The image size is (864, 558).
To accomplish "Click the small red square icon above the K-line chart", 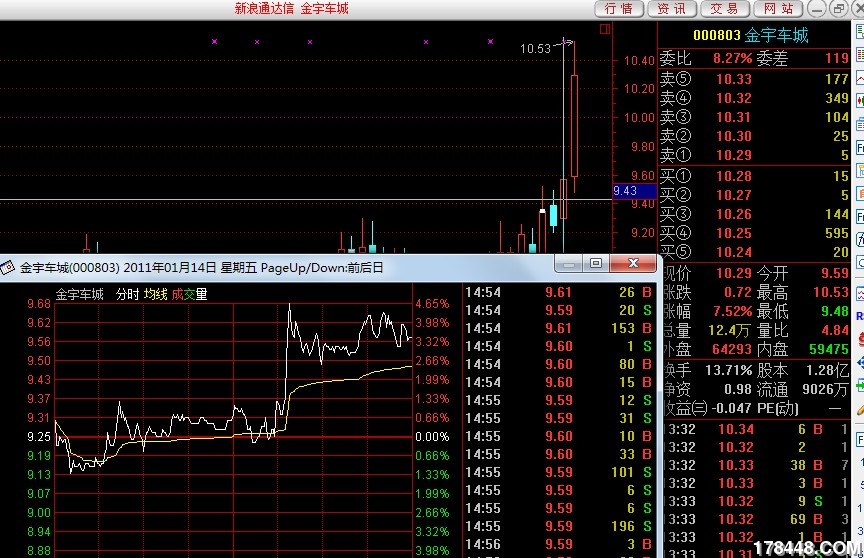I will pyautogui.click(x=604, y=29).
